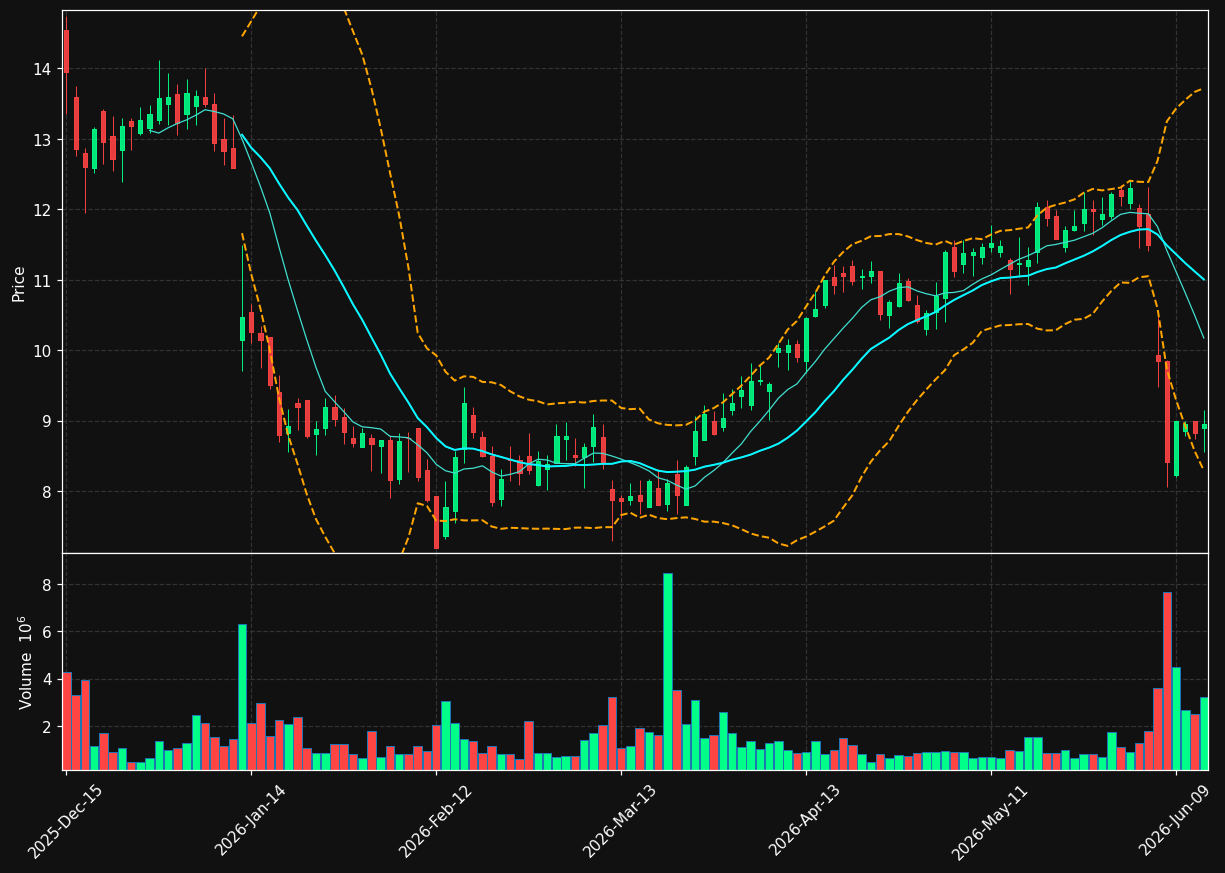Screen dimensions: 1225x873
Task: Click the 2026-May-11 date label
Action: tap(990, 821)
